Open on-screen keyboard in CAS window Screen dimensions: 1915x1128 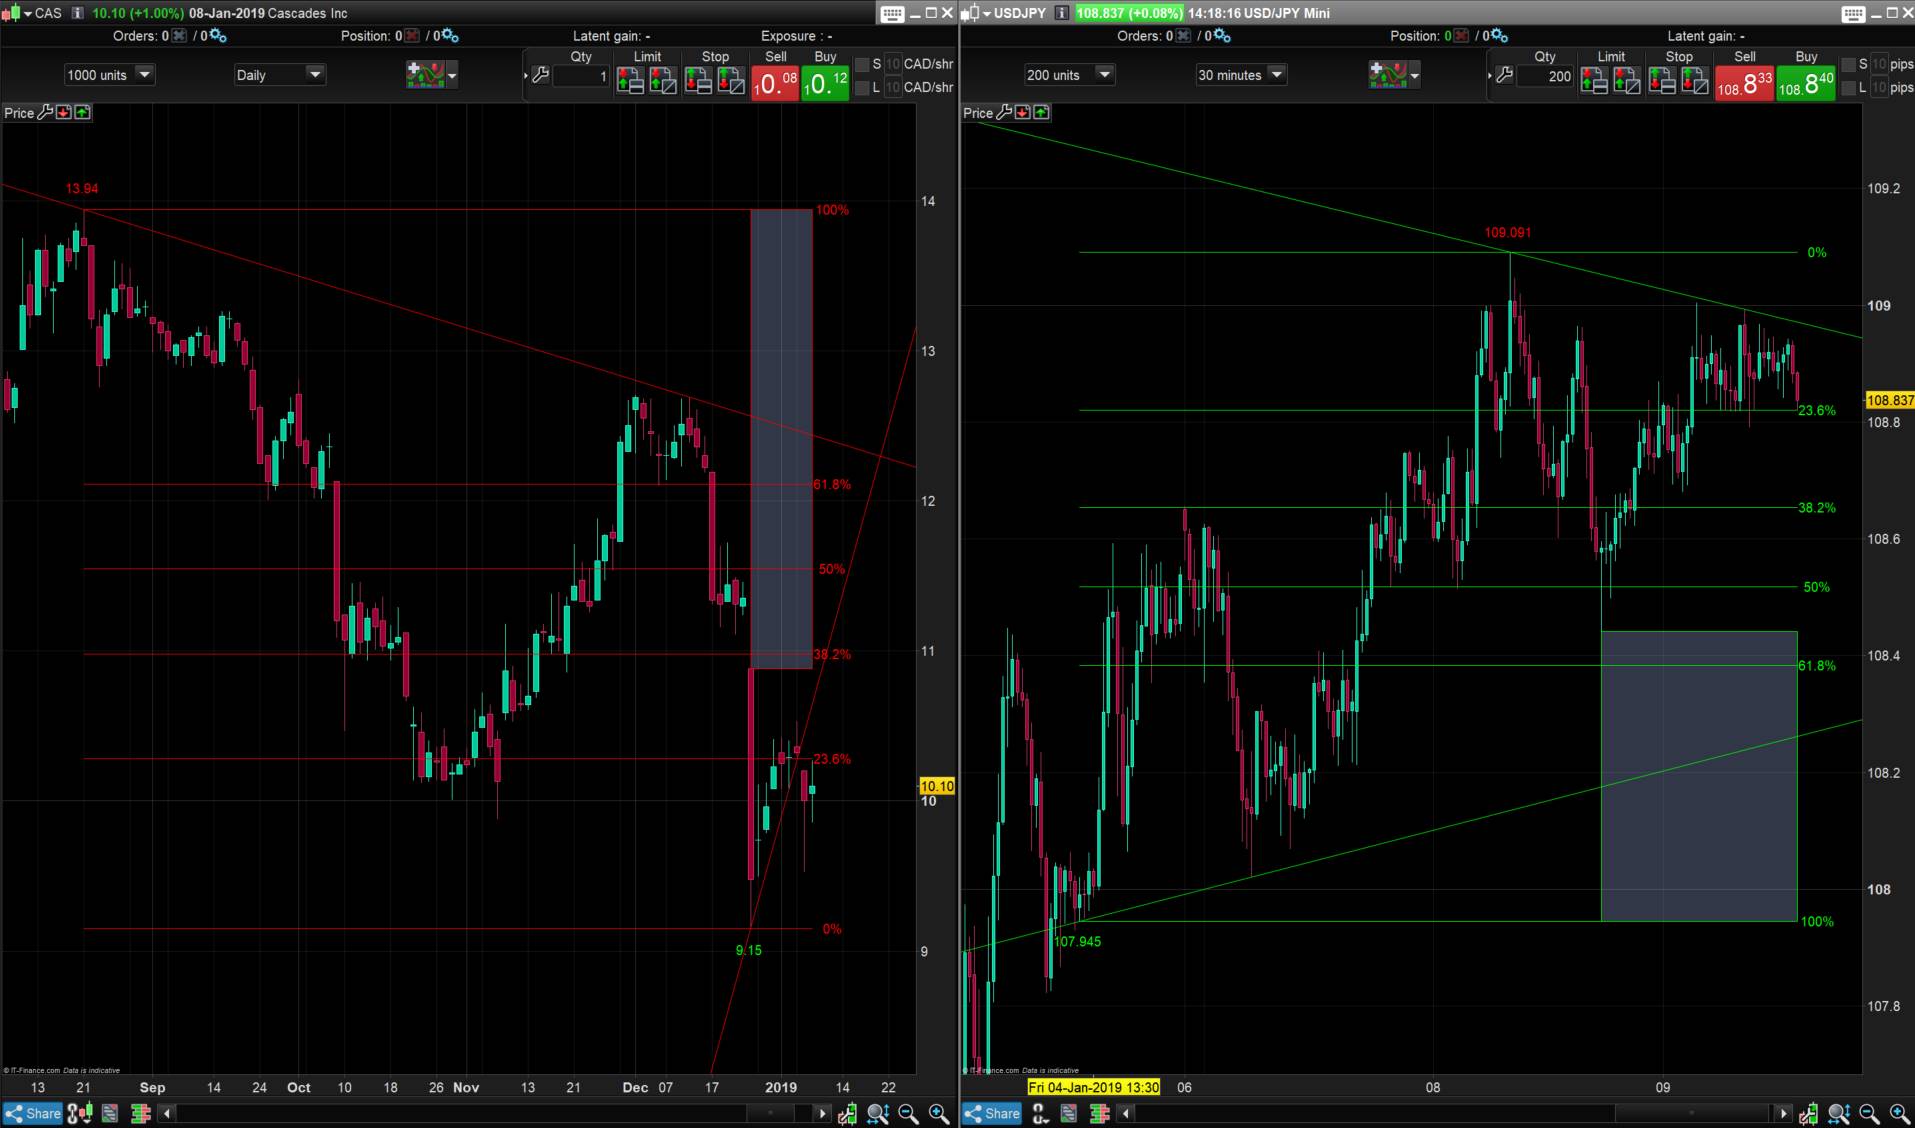coord(892,13)
